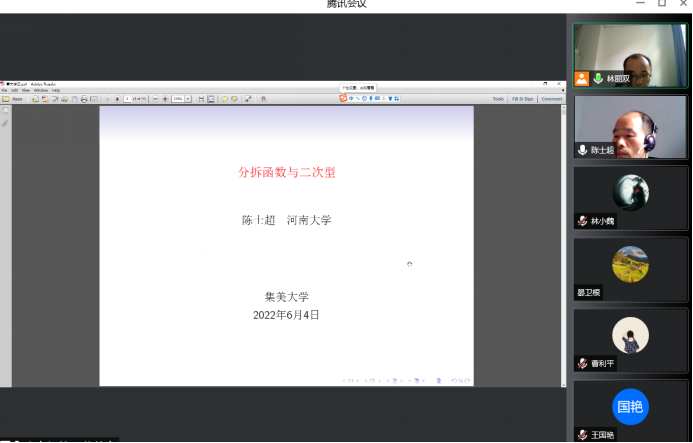Viewport: 693px width, 443px height.
Task: Click the Open button in Adobe Reader toolbar
Action: pyautogui.click(x=13, y=99)
